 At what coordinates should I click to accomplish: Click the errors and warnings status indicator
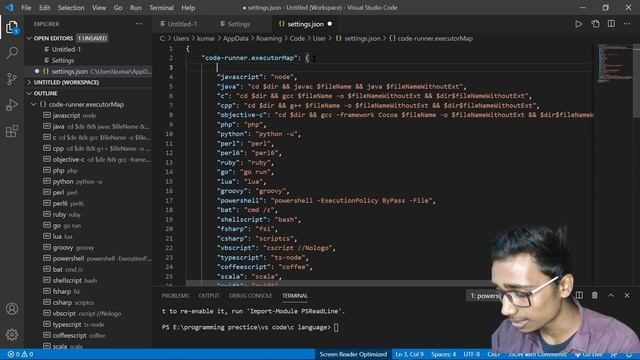(20, 354)
